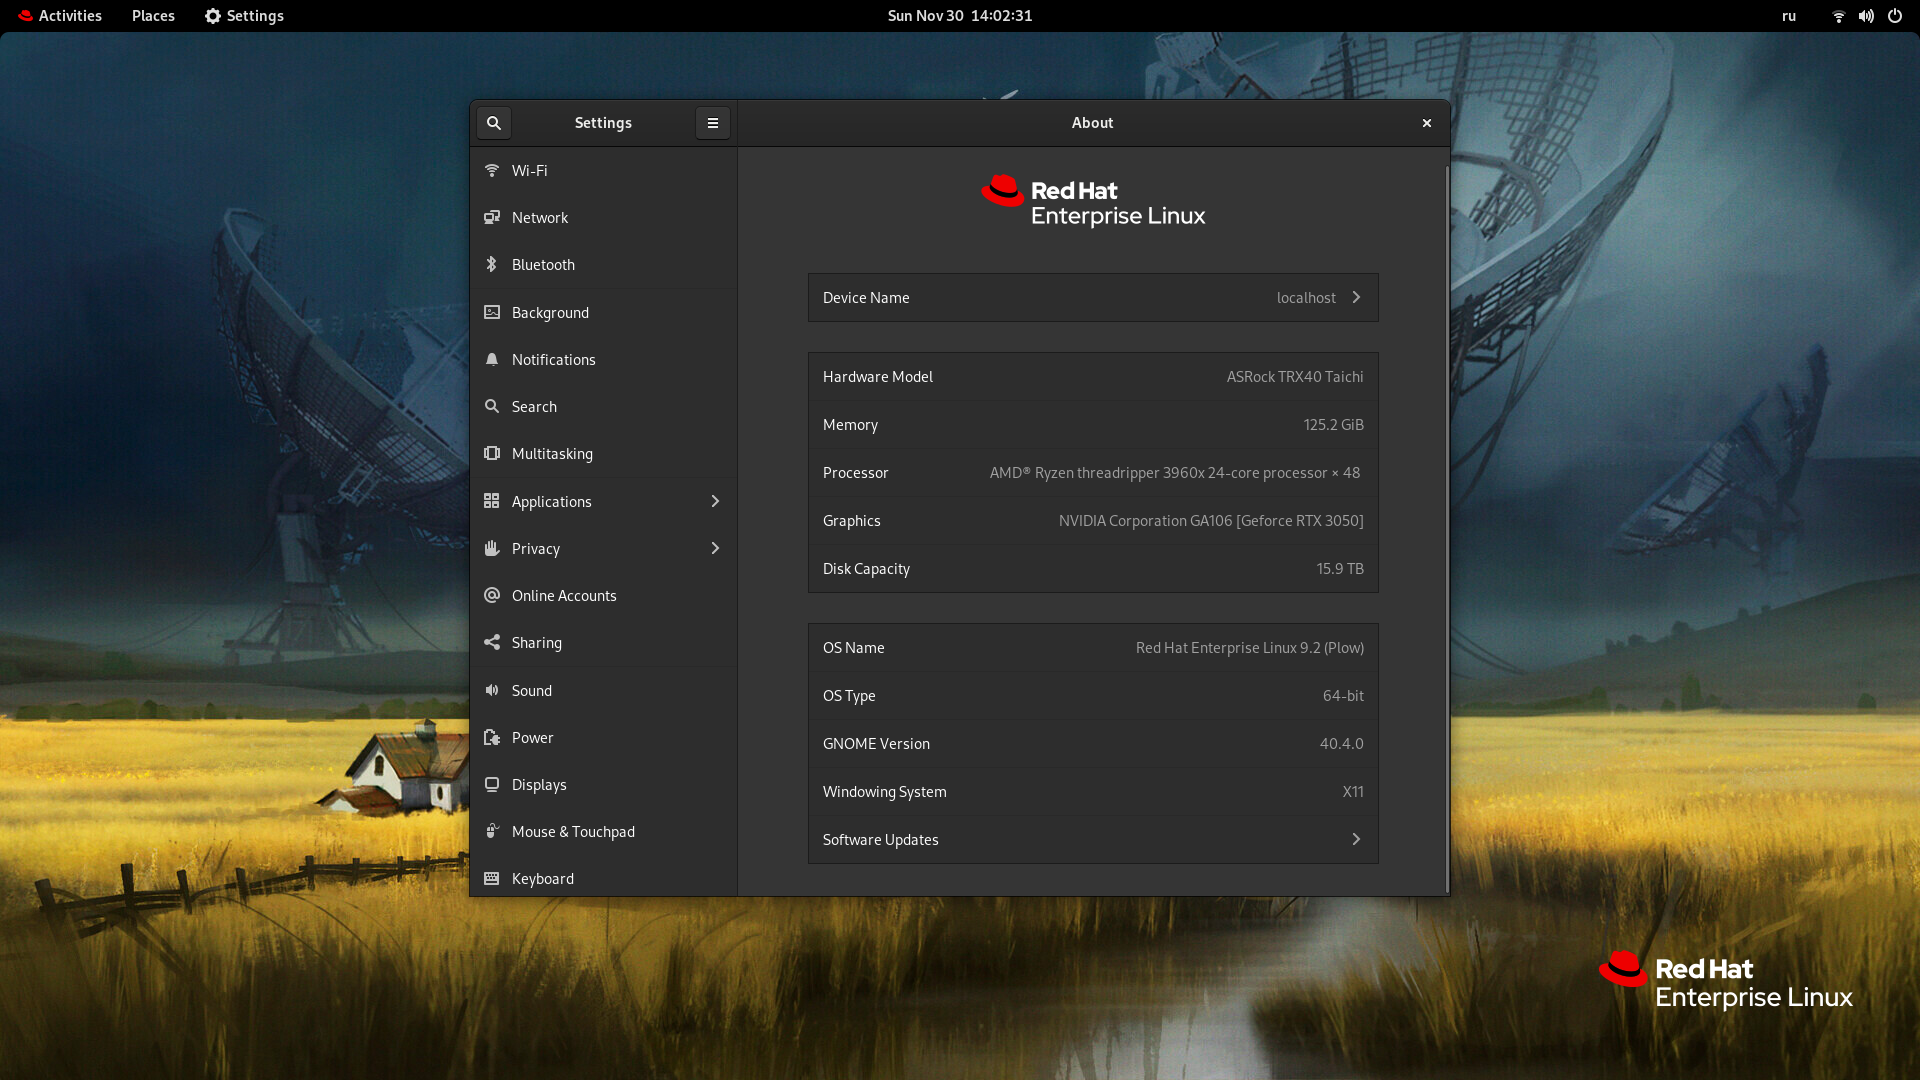Click the Notifications bell icon

[x=492, y=359]
